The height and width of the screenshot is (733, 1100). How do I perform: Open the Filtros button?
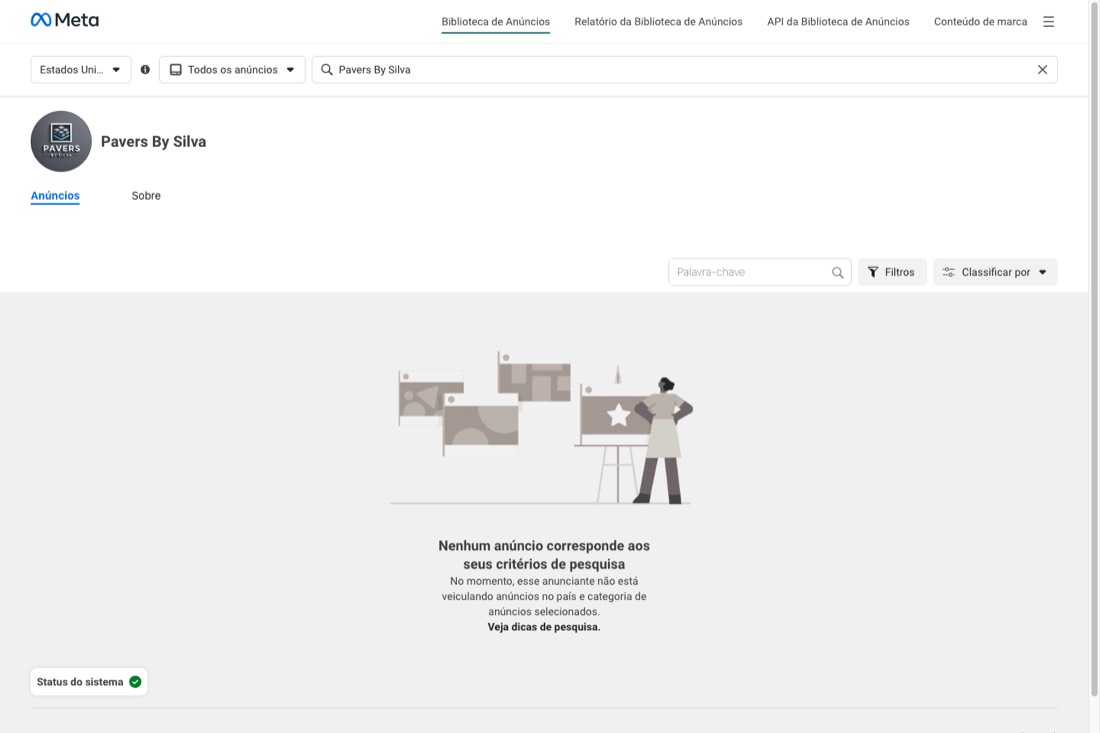(892, 272)
